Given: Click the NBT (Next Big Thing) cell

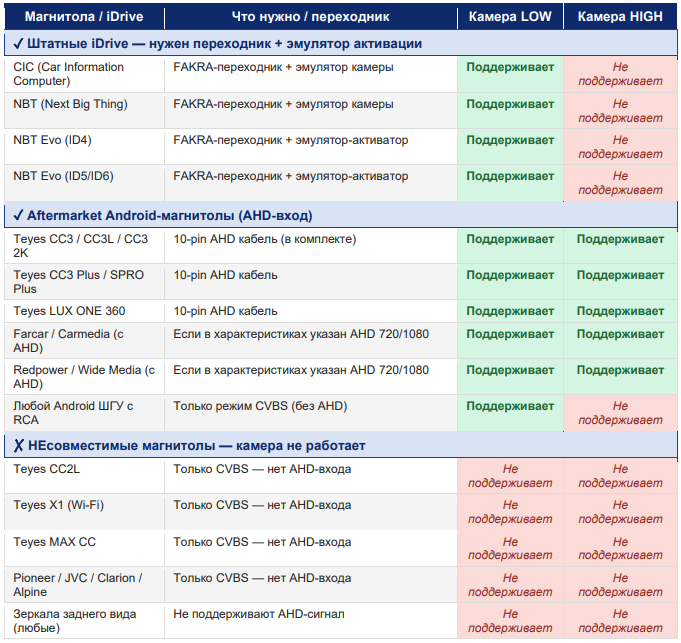Looking at the screenshot, I should pos(84,111).
